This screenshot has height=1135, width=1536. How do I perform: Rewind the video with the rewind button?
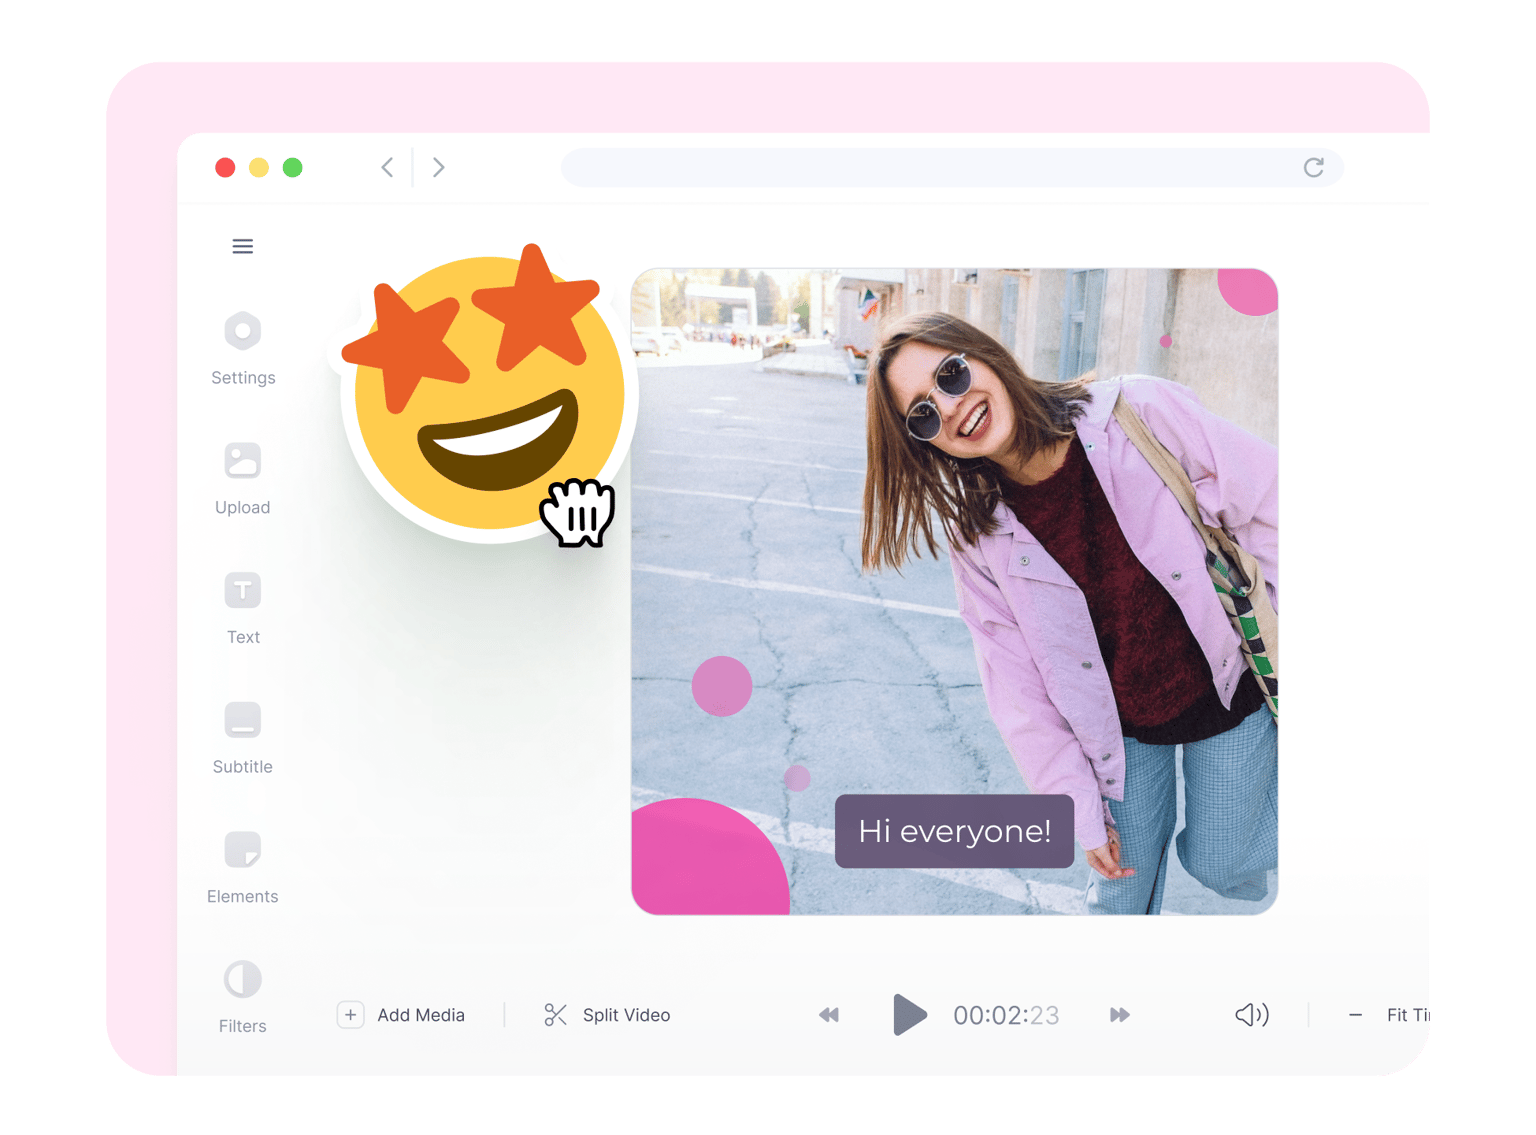coord(829,1015)
